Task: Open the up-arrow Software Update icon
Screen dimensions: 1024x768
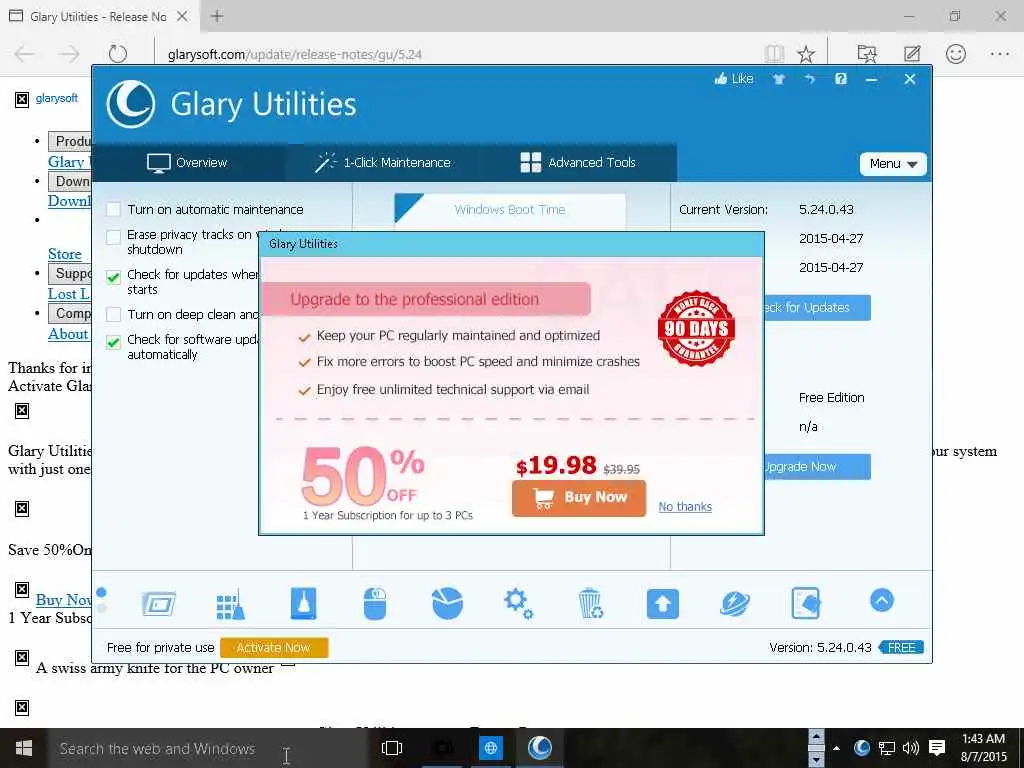Action: pyautogui.click(x=662, y=603)
